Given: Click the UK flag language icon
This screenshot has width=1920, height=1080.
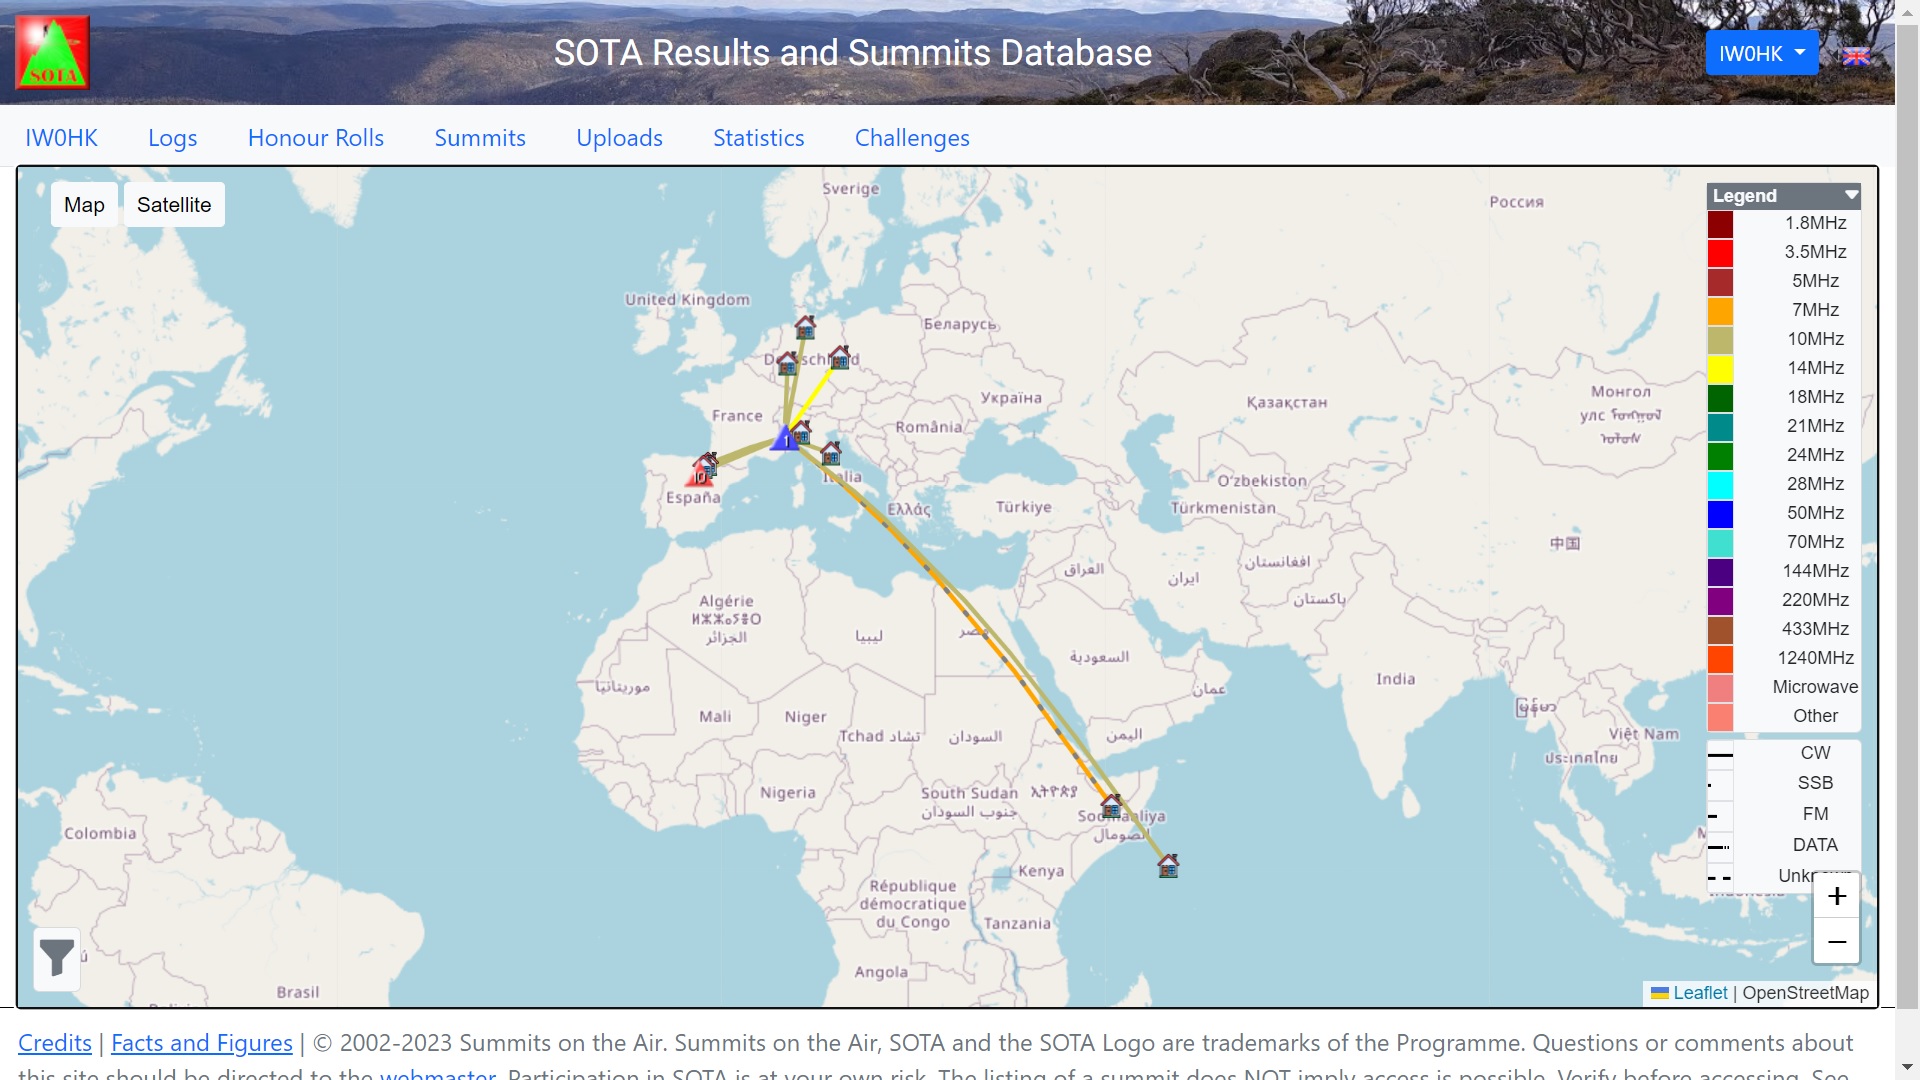Looking at the screenshot, I should [x=1856, y=56].
